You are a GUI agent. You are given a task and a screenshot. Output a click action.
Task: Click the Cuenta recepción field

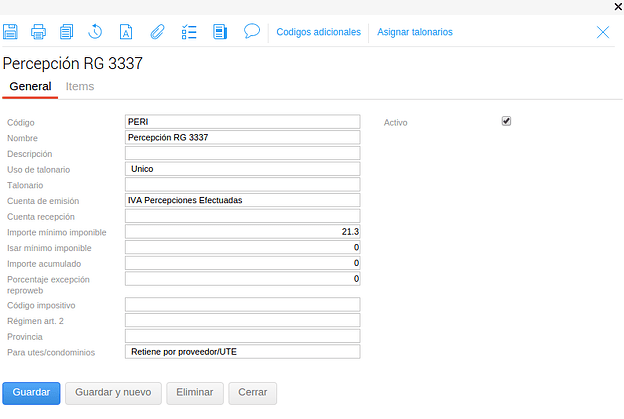tap(242, 216)
